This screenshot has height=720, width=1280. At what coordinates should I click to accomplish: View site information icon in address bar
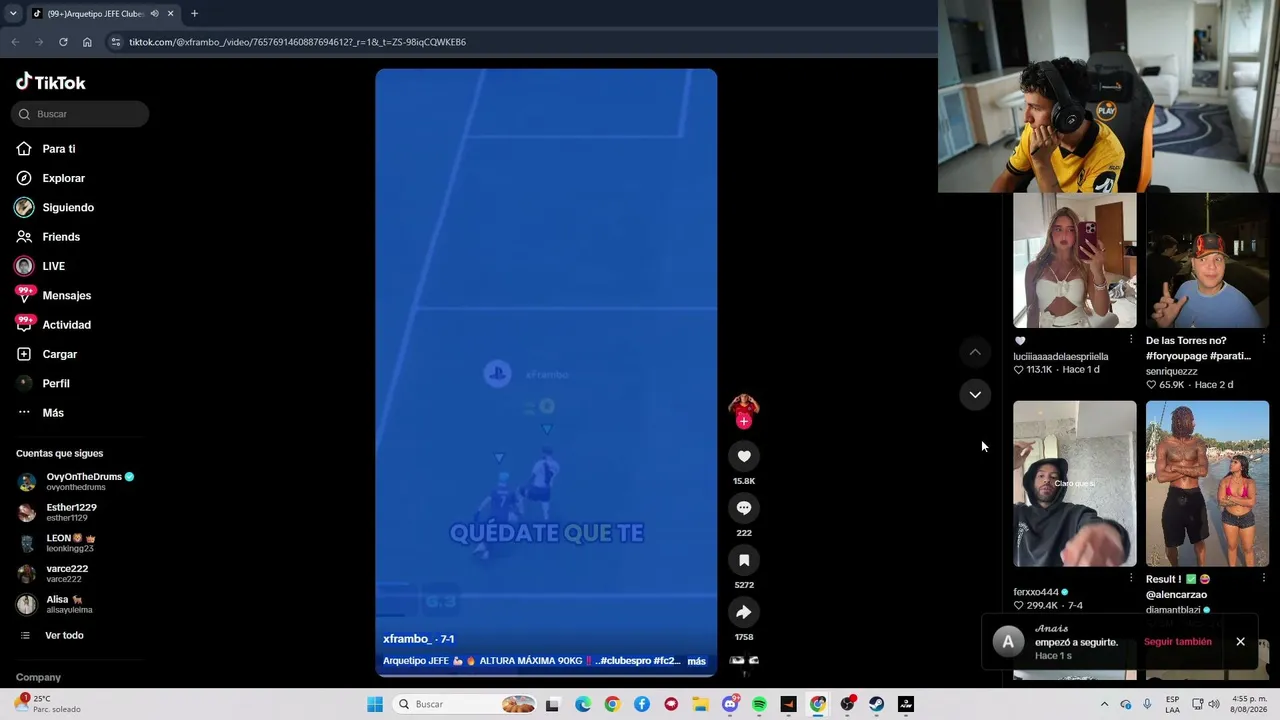pos(115,42)
